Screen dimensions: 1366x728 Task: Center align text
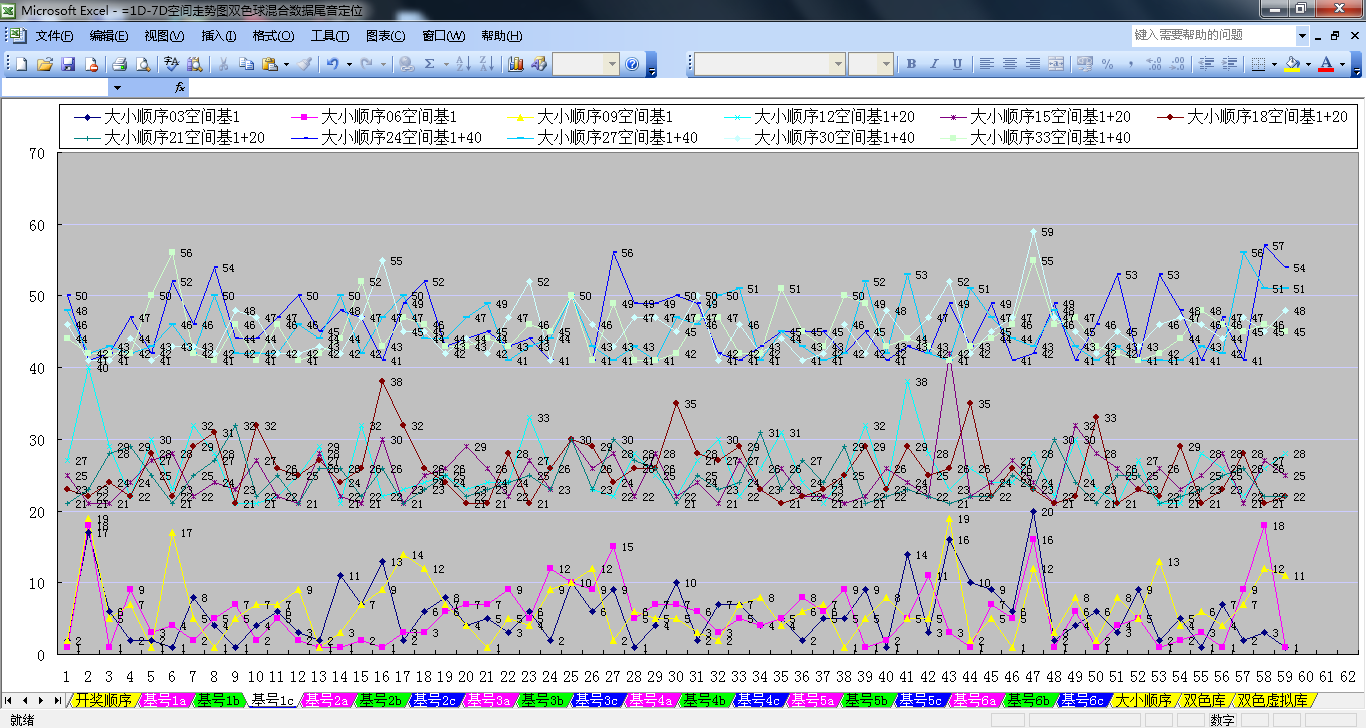1010,64
